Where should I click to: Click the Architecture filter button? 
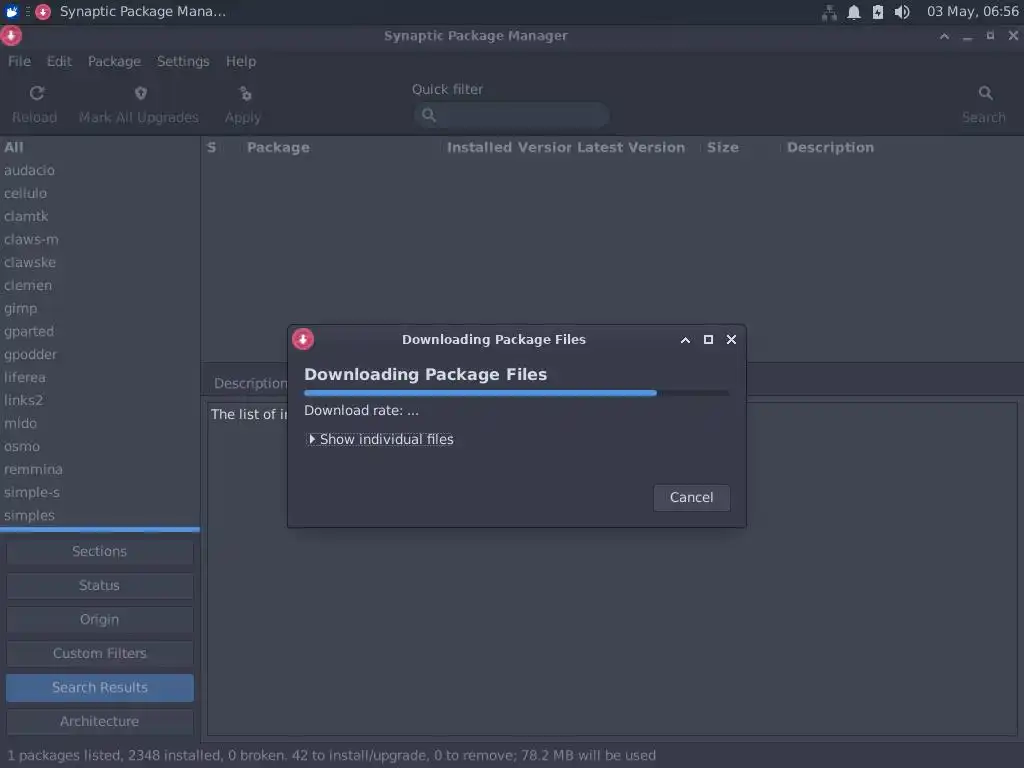click(100, 722)
